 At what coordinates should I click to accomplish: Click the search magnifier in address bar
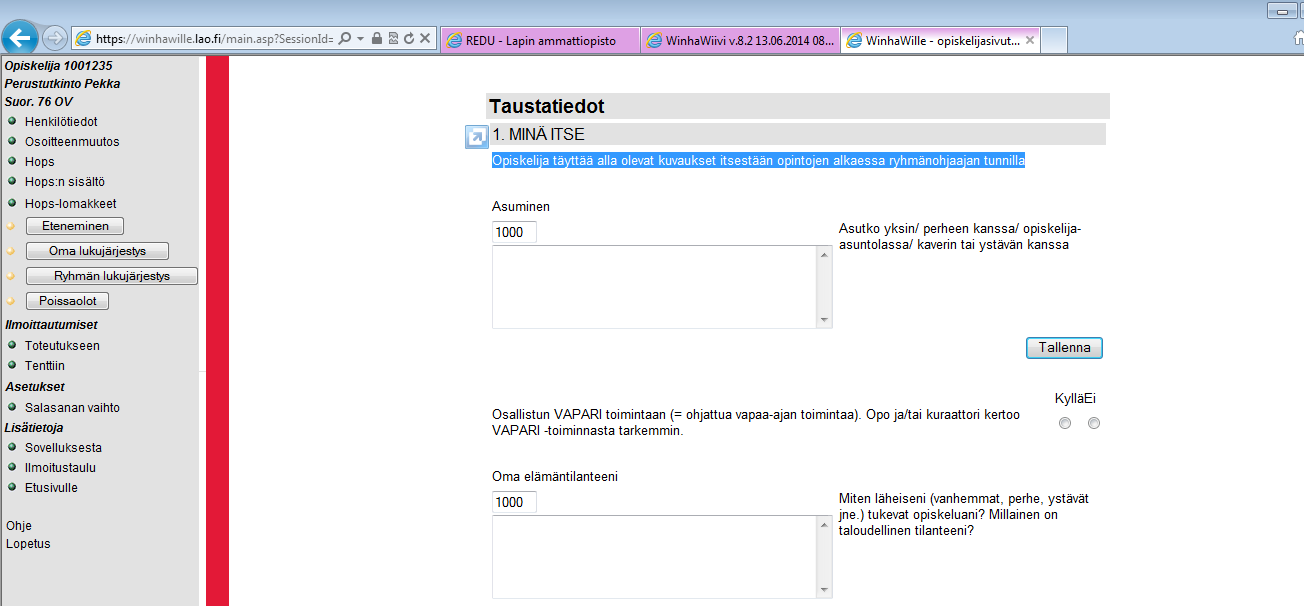point(345,39)
